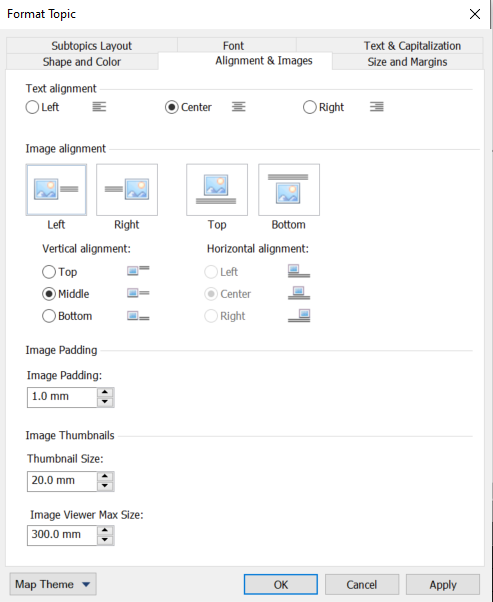Switch to the Shape and Color tab
Screen dimensions: 493x602
pos(82,62)
